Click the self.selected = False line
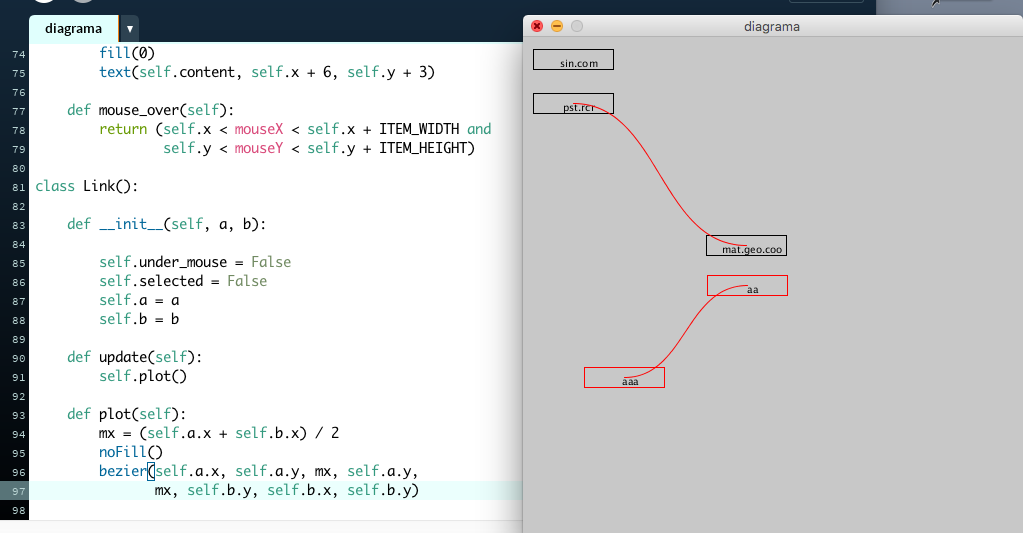This screenshot has height=533, width=1023. point(183,281)
